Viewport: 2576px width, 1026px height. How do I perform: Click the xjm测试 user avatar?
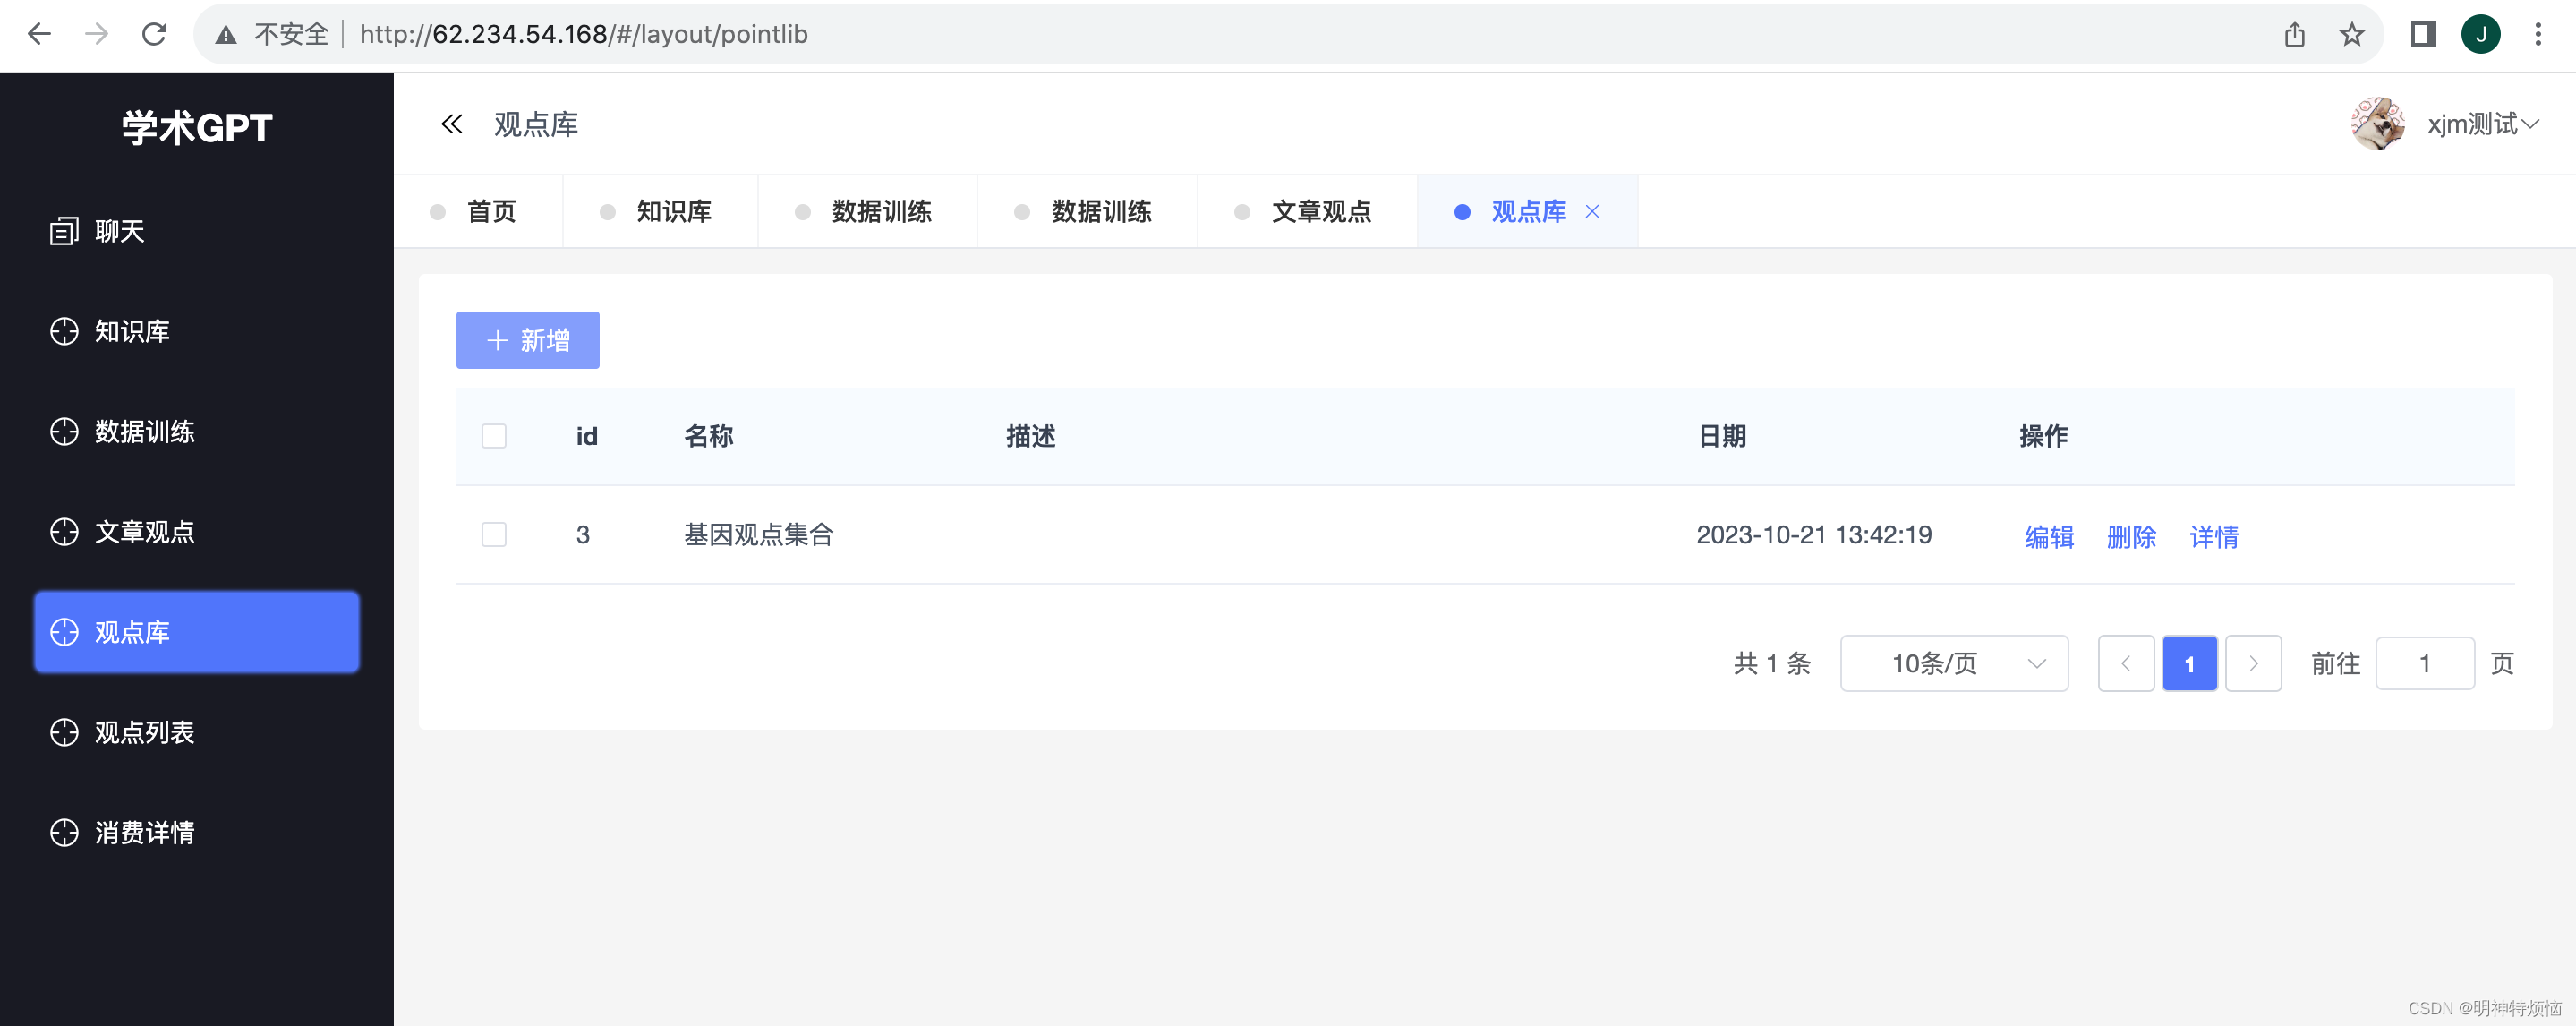click(2377, 124)
